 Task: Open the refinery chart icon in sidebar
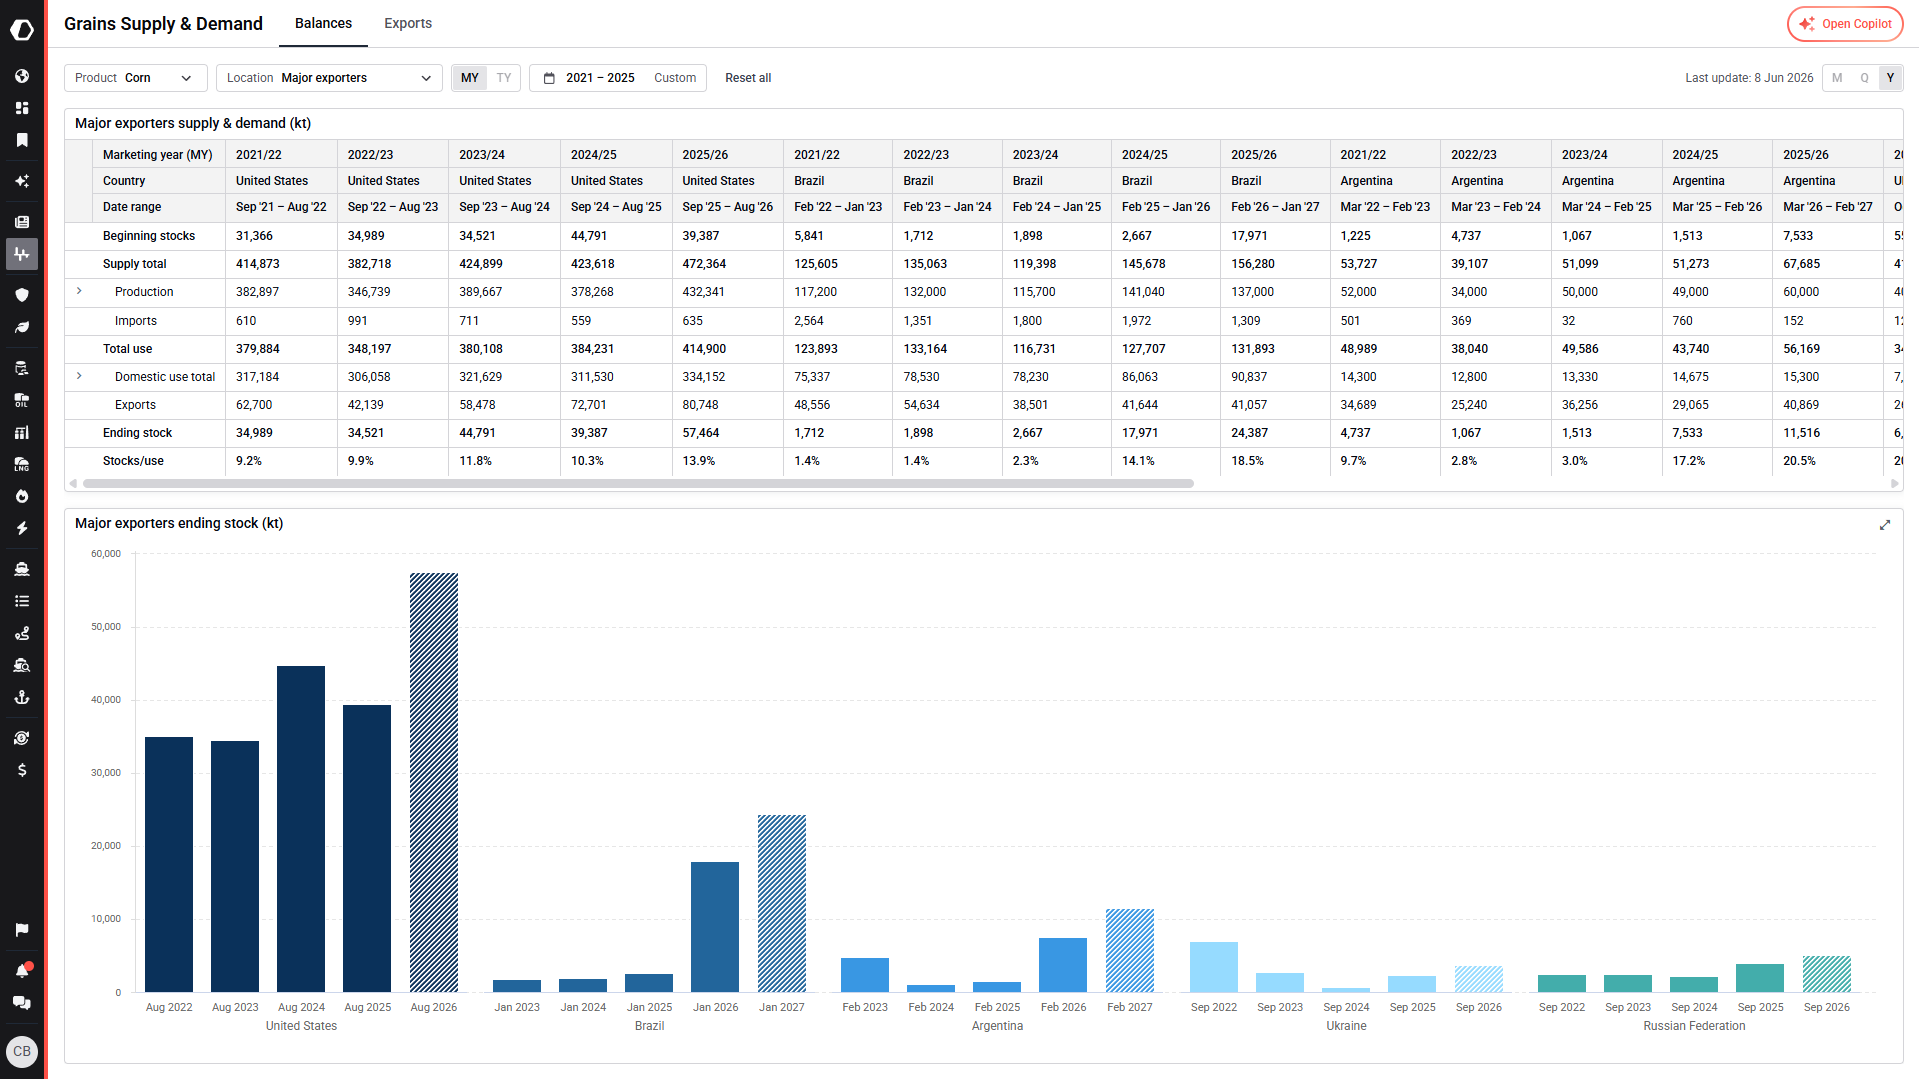pos(22,432)
